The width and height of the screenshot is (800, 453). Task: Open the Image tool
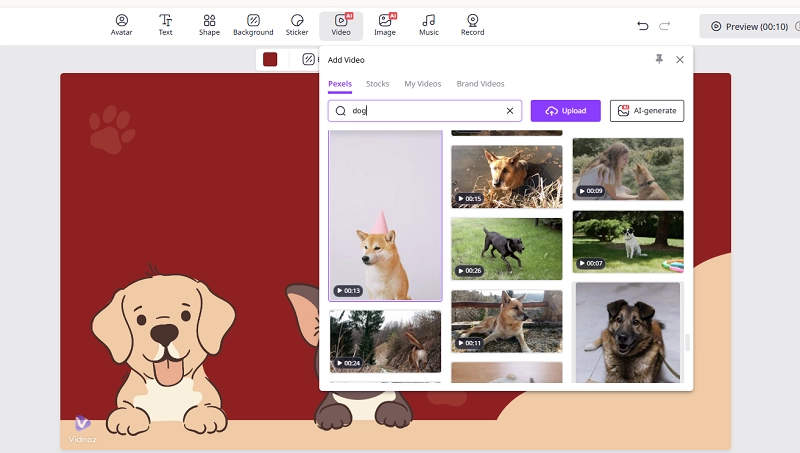pos(385,26)
